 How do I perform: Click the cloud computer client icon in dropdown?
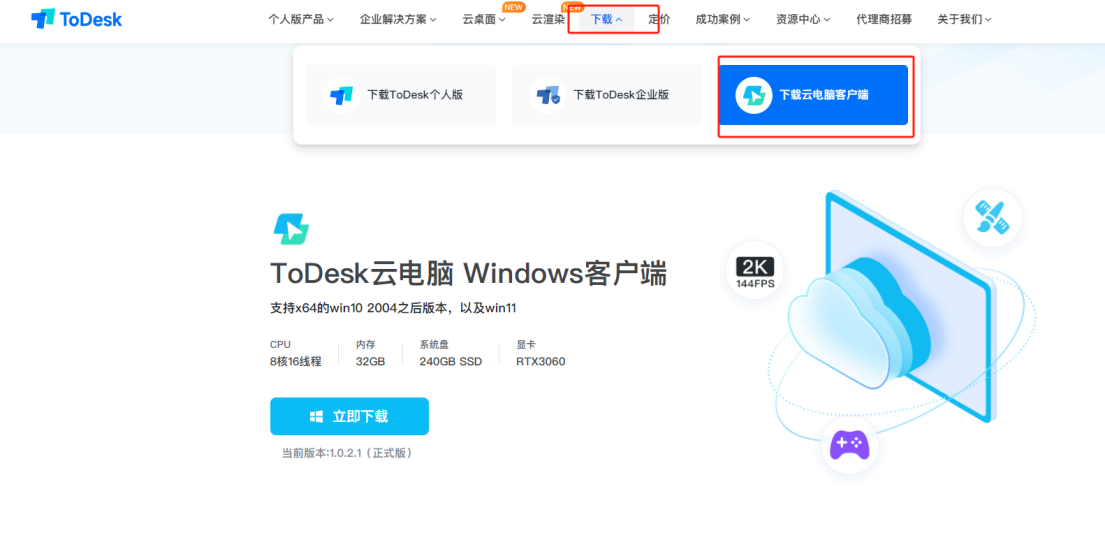coord(753,95)
